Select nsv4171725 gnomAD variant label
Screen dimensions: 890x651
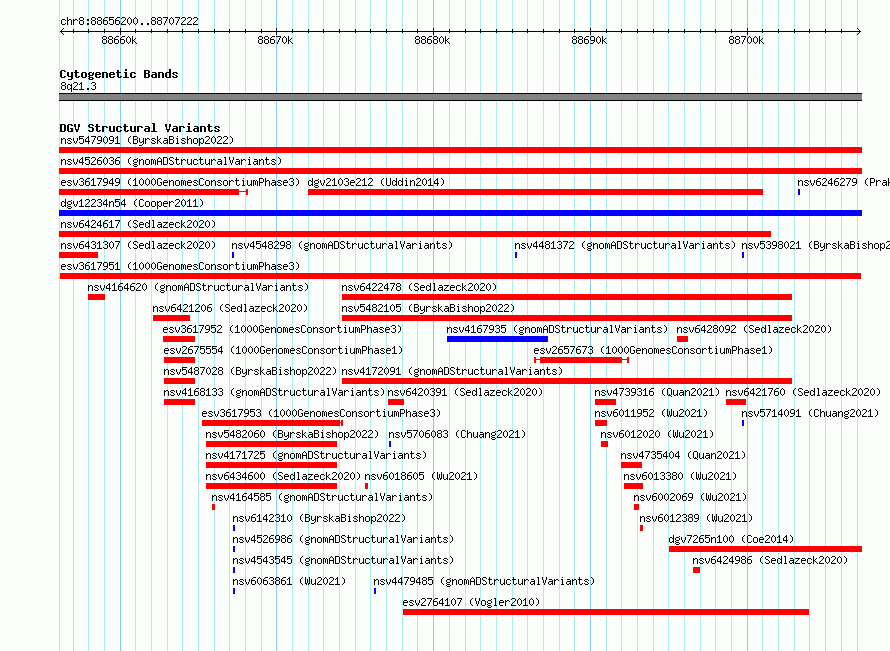(316, 455)
